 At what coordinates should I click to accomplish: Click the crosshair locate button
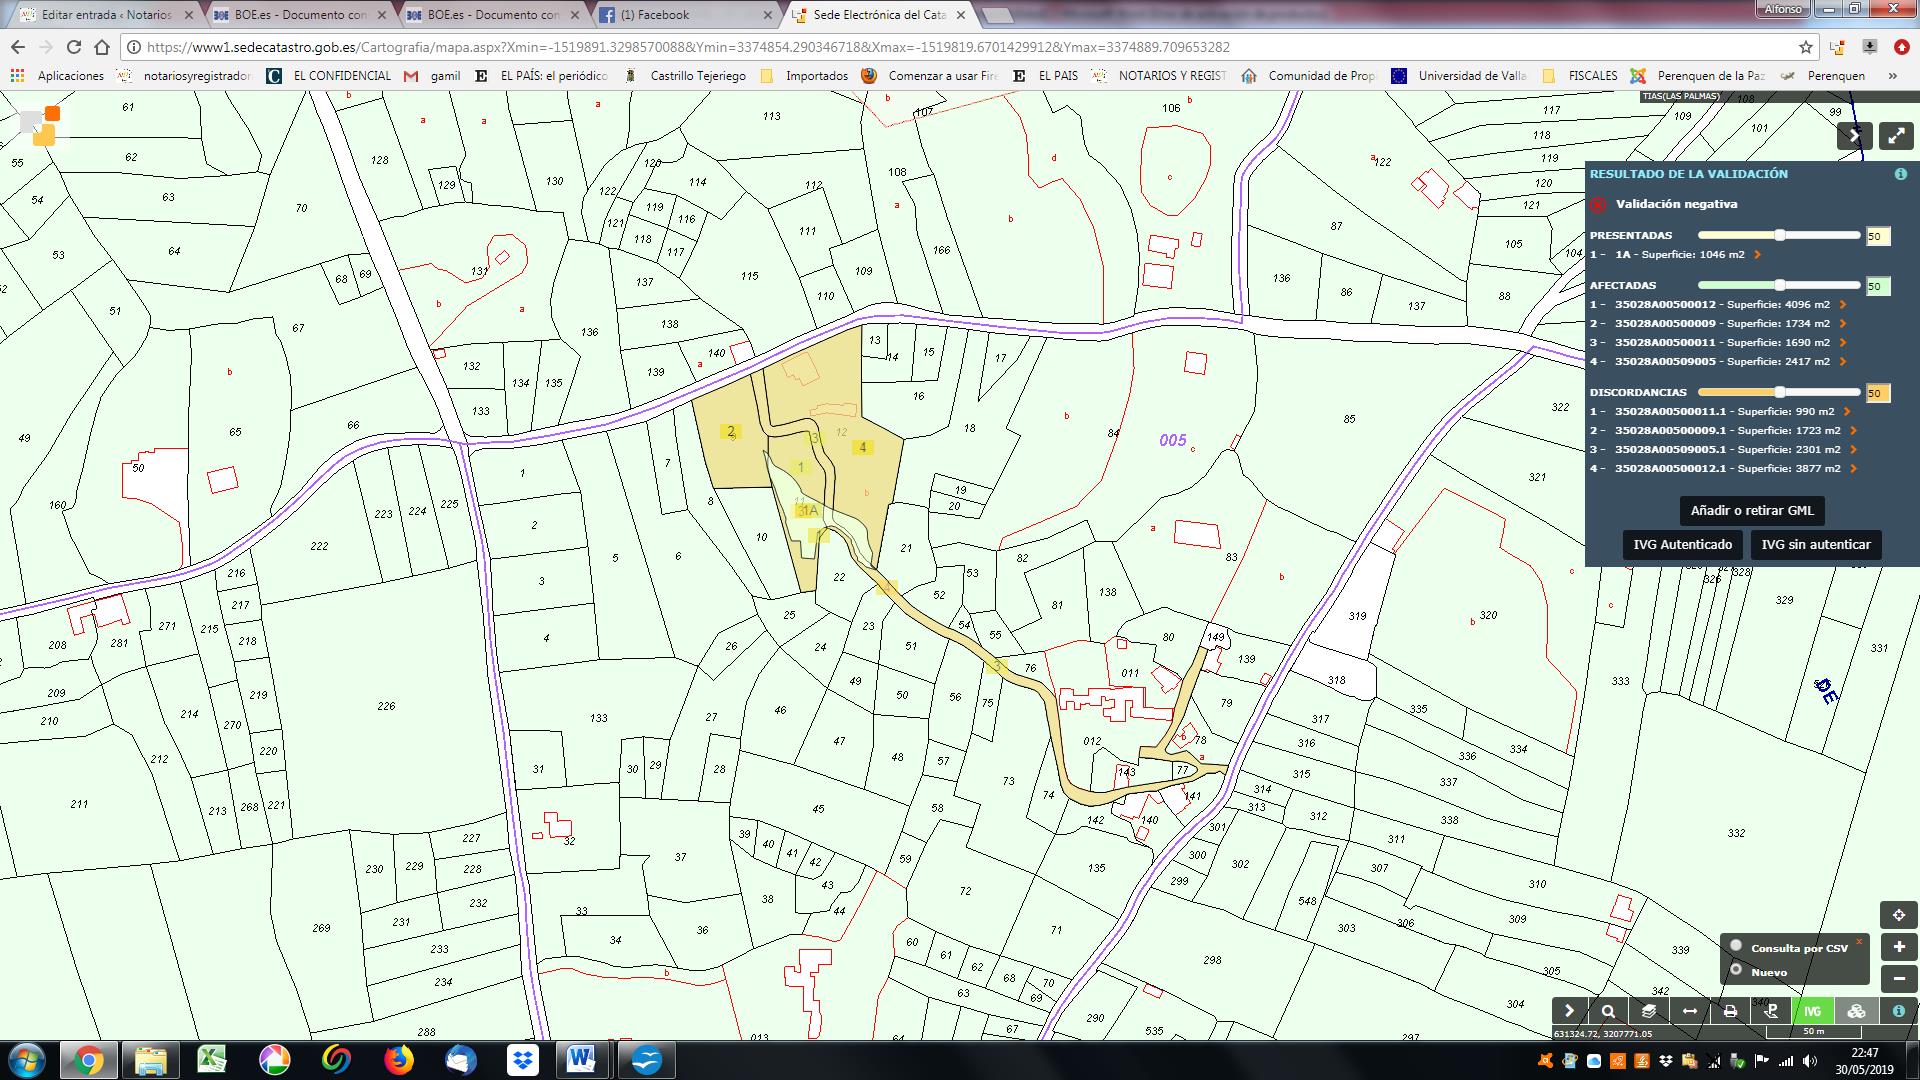[x=1898, y=915]
